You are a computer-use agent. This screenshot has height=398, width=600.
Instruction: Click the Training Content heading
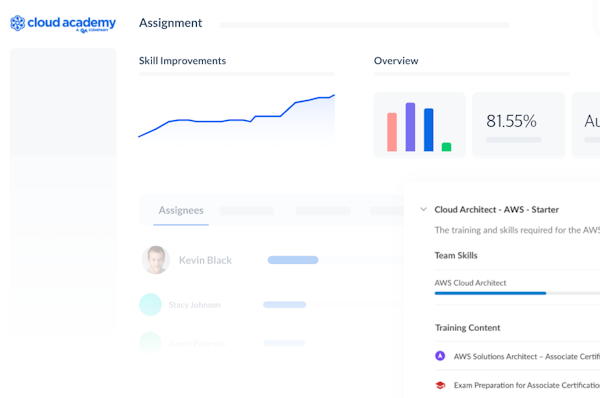[468, 328]
